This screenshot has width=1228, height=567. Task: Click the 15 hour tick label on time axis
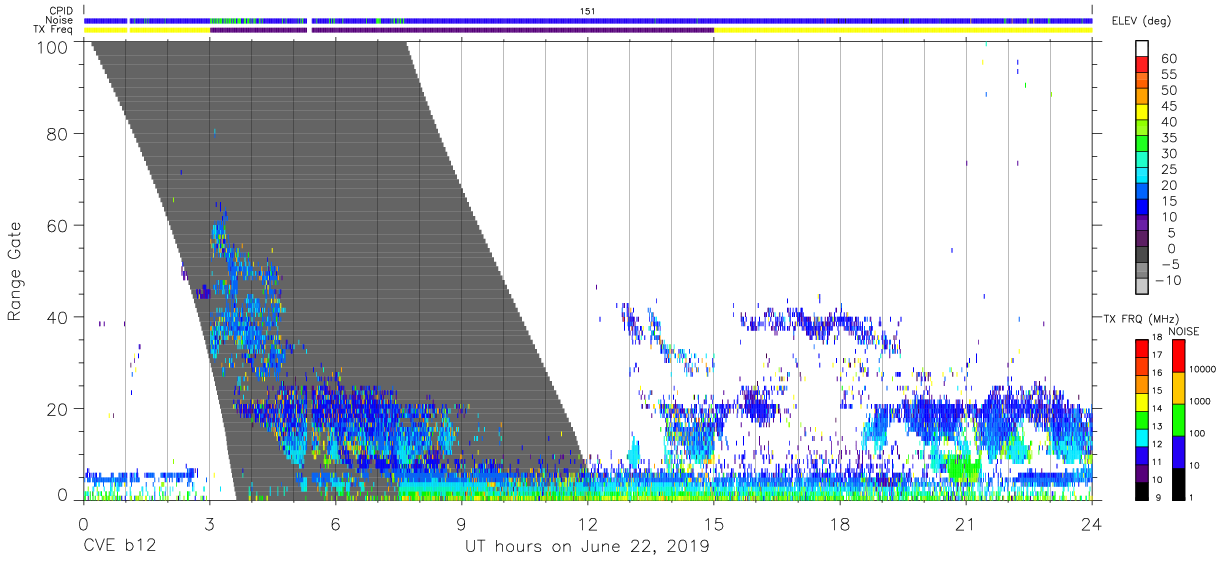coord(714,524)
